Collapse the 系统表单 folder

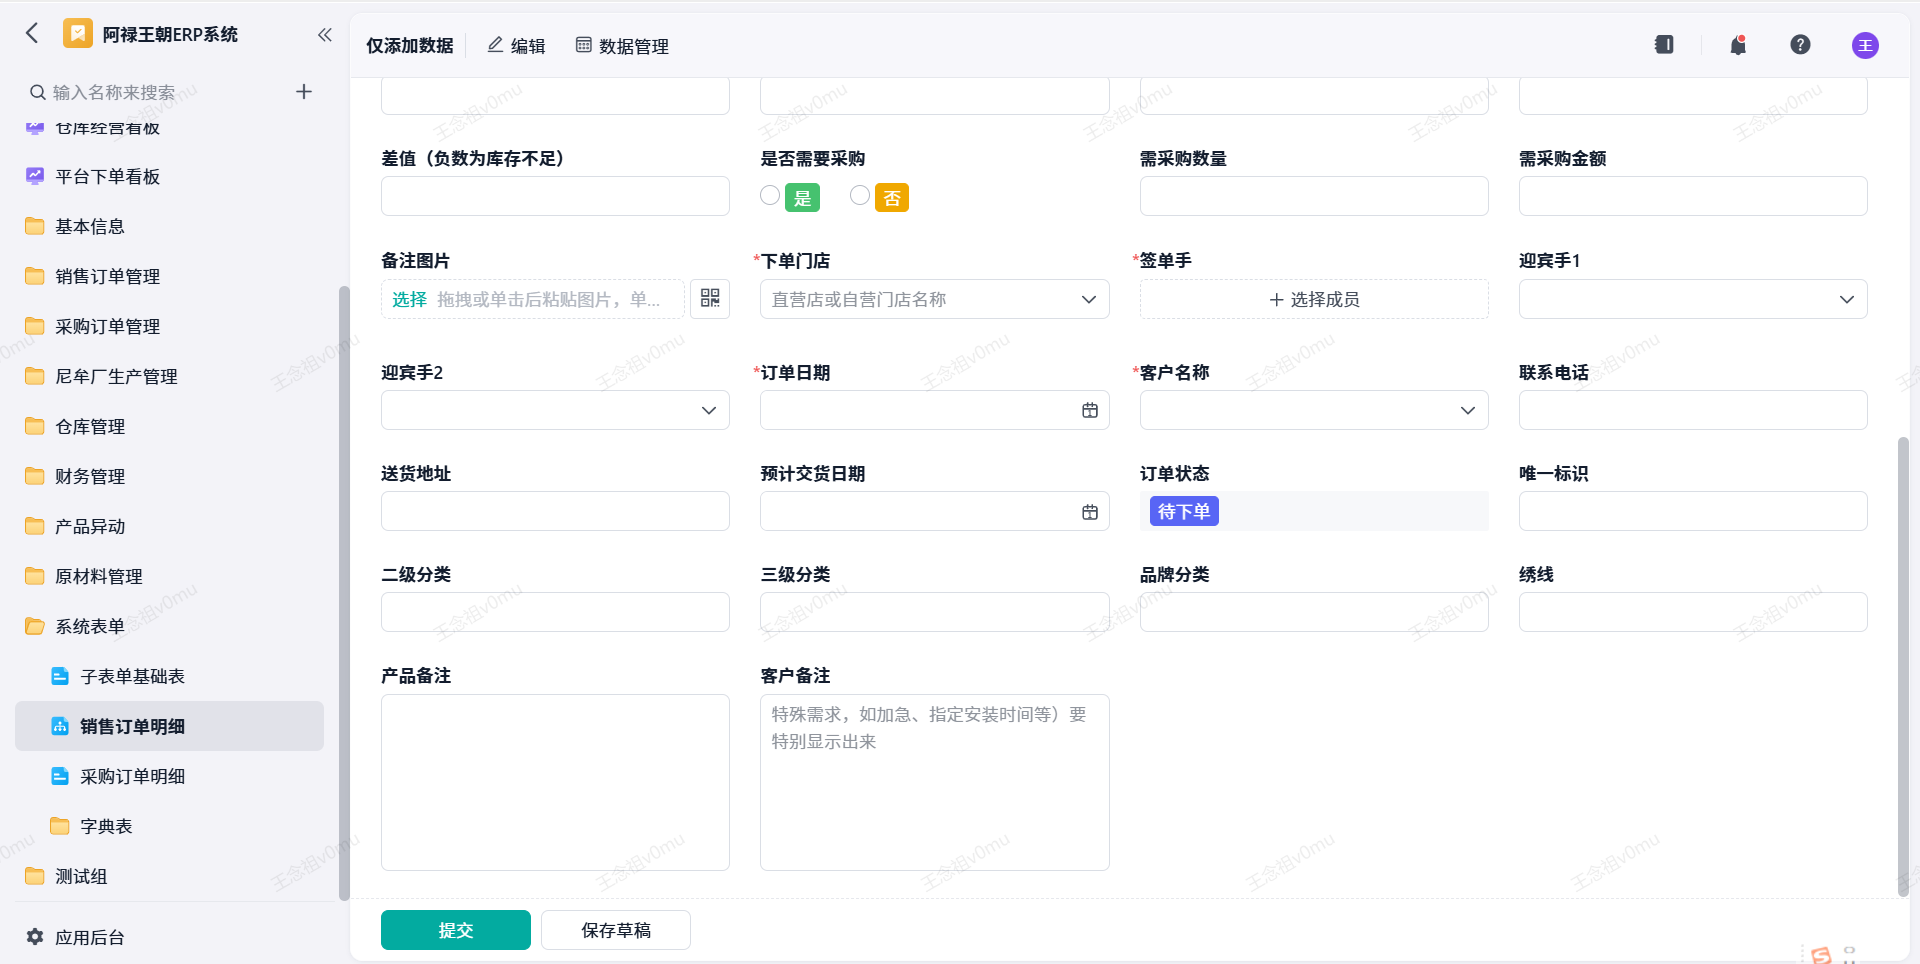(170, 626)
